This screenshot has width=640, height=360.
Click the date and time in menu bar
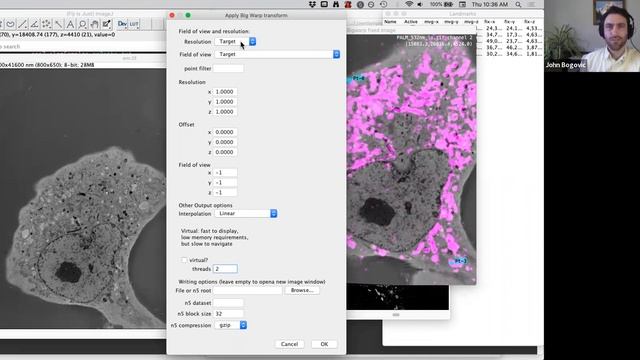(490, 4)
